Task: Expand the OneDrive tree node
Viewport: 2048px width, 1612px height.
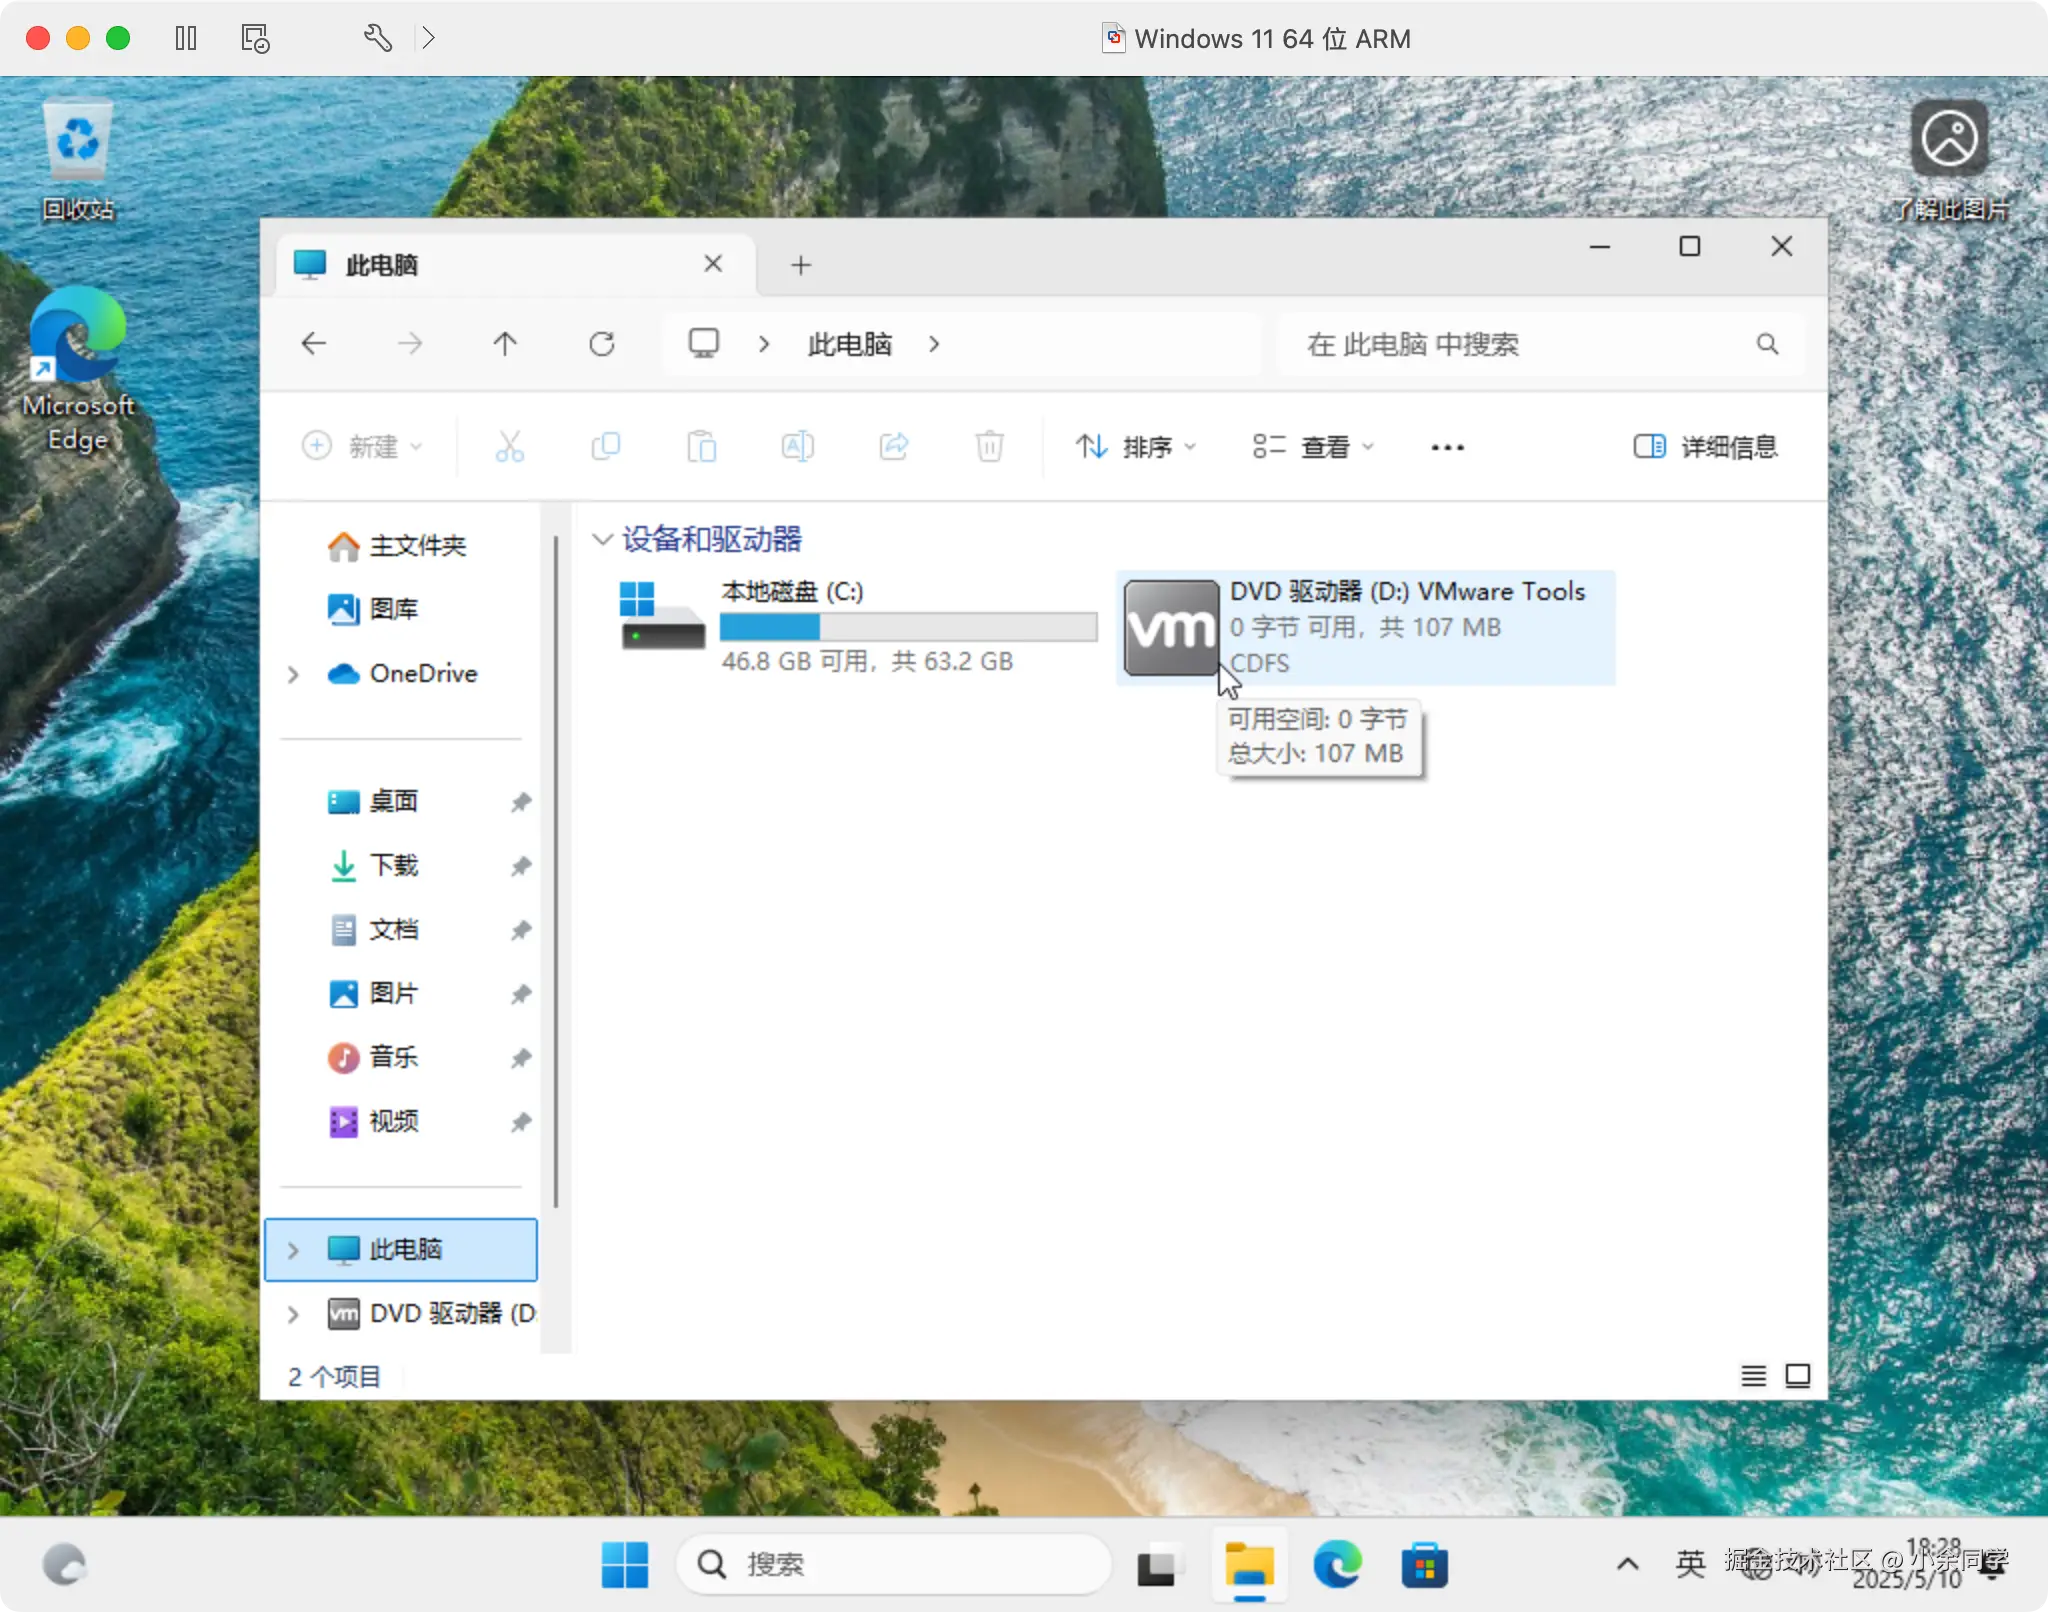Action: [293, 674]
